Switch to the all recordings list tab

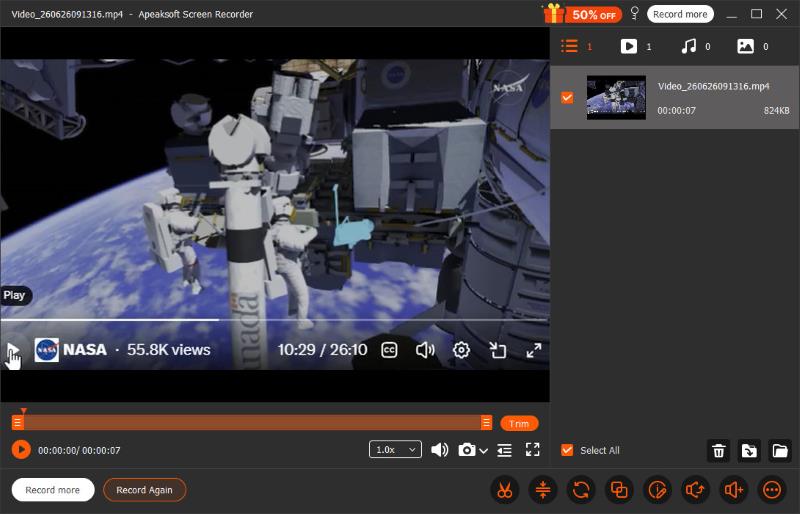pos(569,46)
